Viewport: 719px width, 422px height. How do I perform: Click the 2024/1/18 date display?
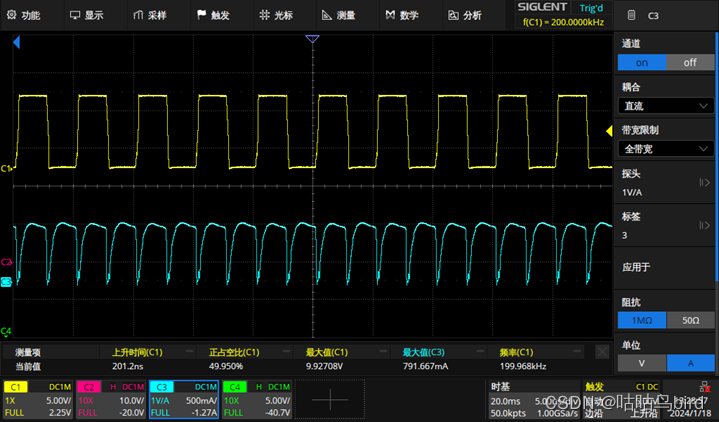tap(690, 413)
